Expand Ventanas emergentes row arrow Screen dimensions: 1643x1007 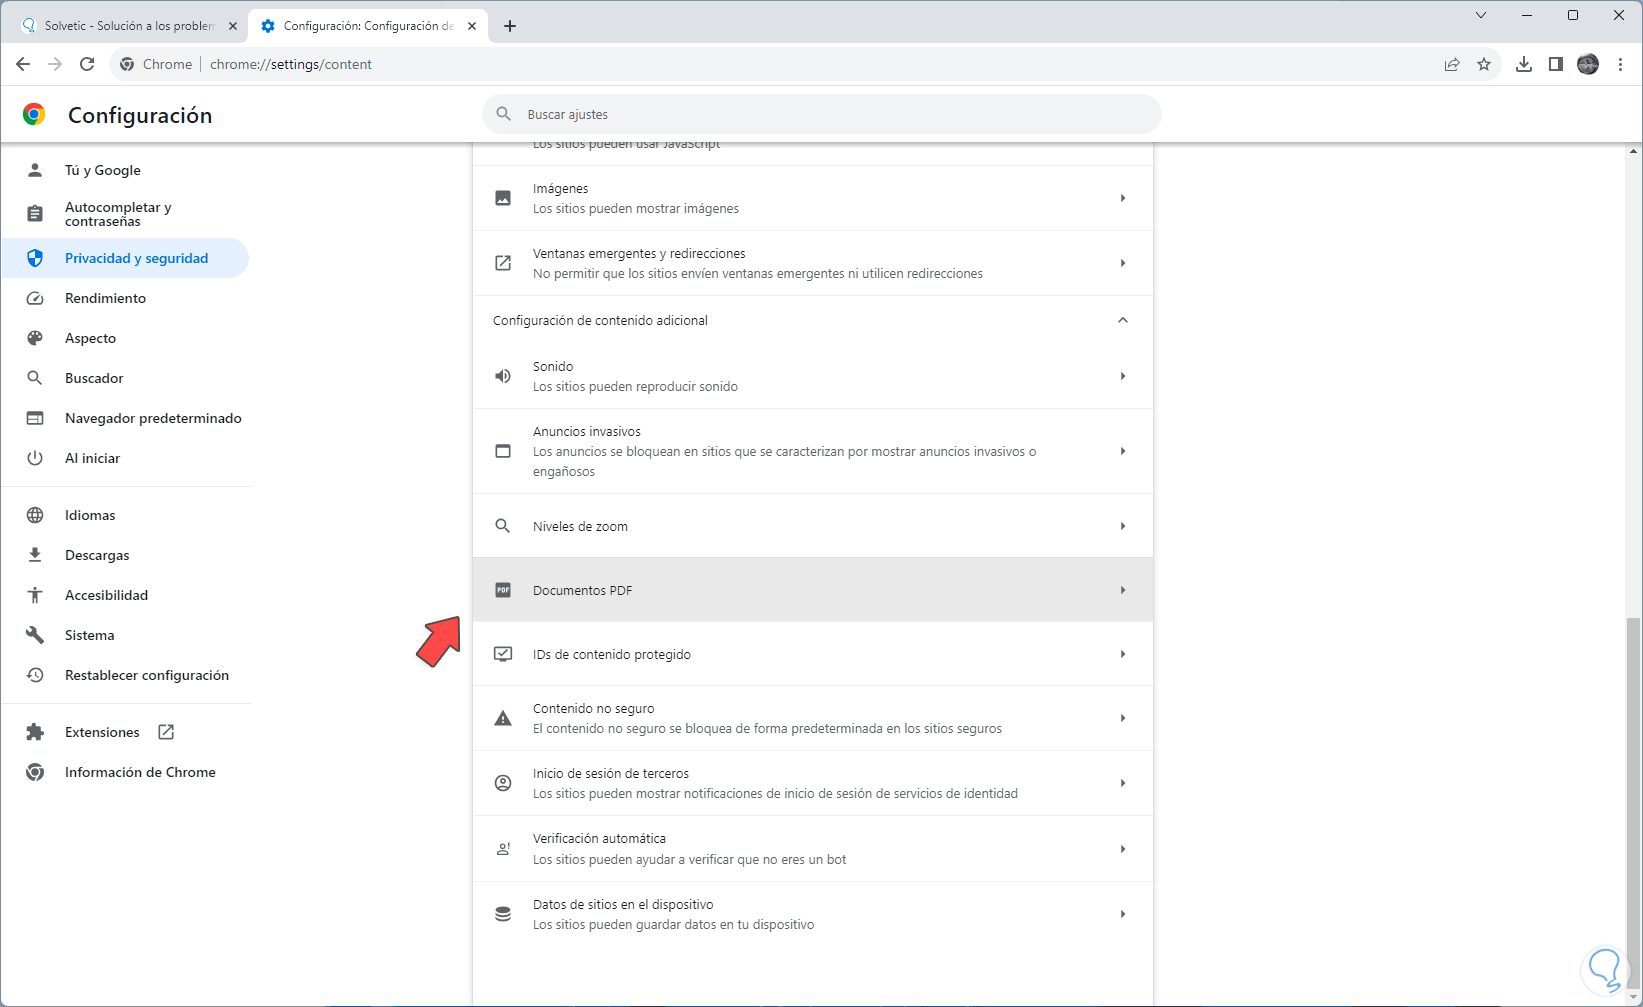click(1123, 263)
